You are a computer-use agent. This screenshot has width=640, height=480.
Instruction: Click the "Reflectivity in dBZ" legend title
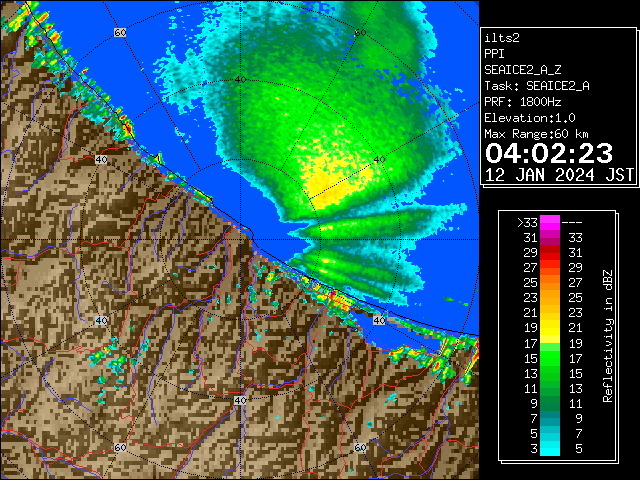608,336
